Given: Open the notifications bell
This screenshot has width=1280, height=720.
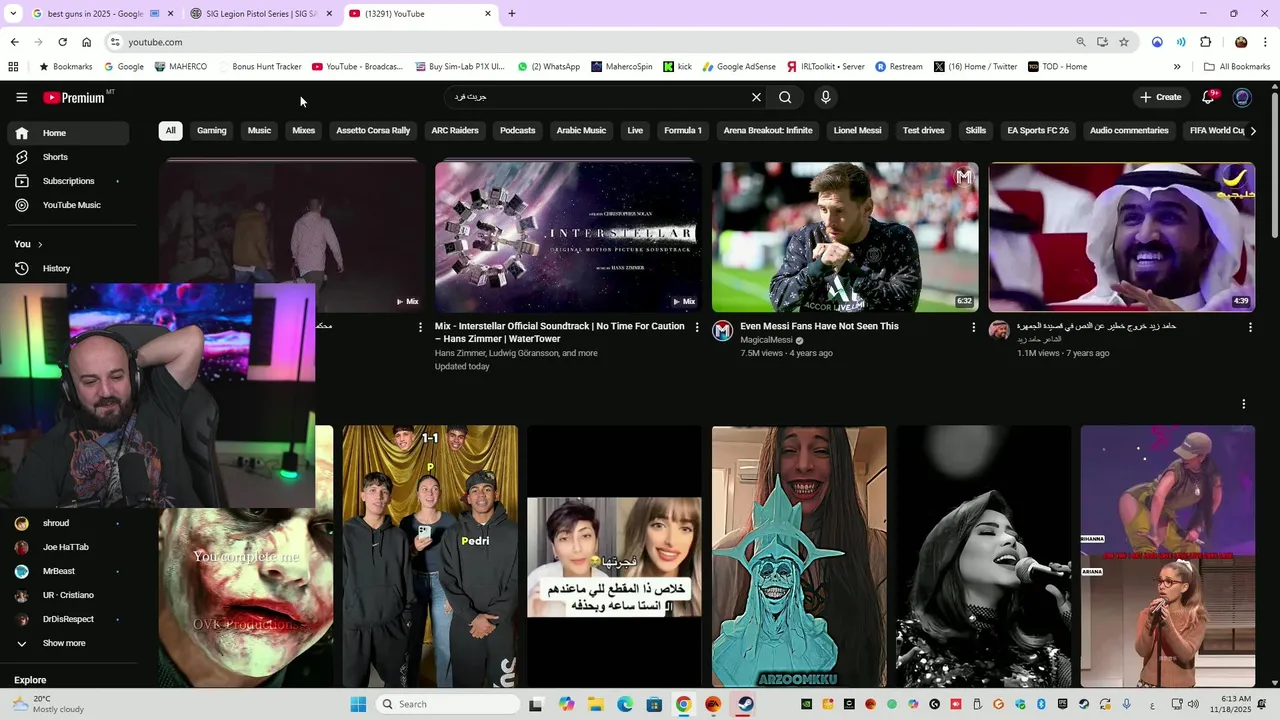Looking at the screenshot, I should (x=1209, y=97).
